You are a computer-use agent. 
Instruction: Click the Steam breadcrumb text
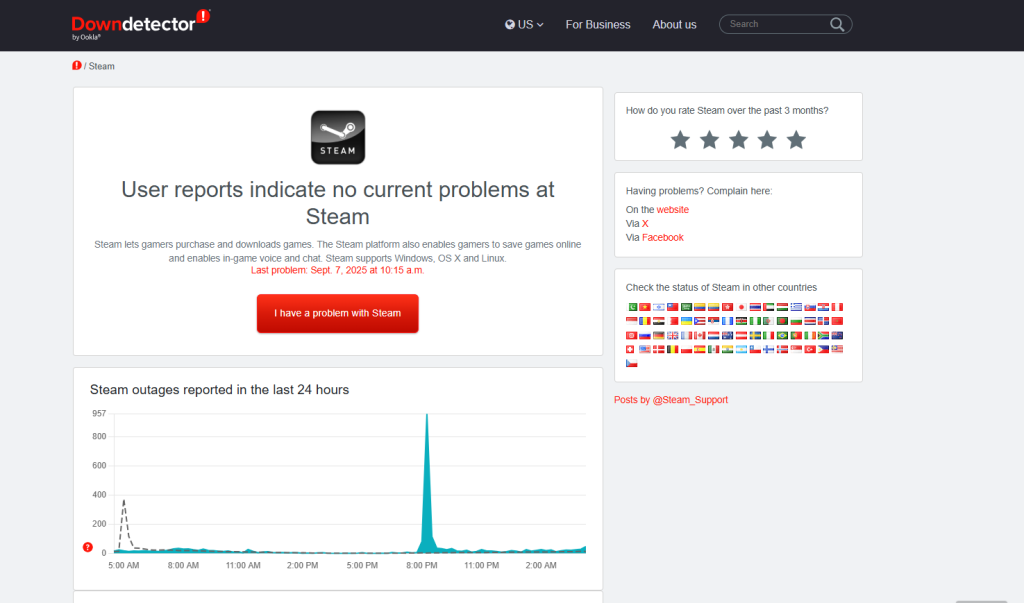101,66
